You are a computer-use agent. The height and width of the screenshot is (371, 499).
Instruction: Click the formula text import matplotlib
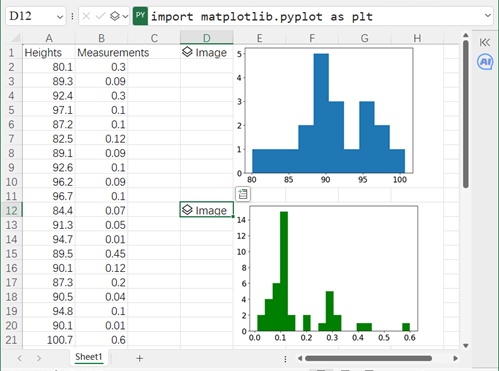pyautogui.click(x=262, y=16)
